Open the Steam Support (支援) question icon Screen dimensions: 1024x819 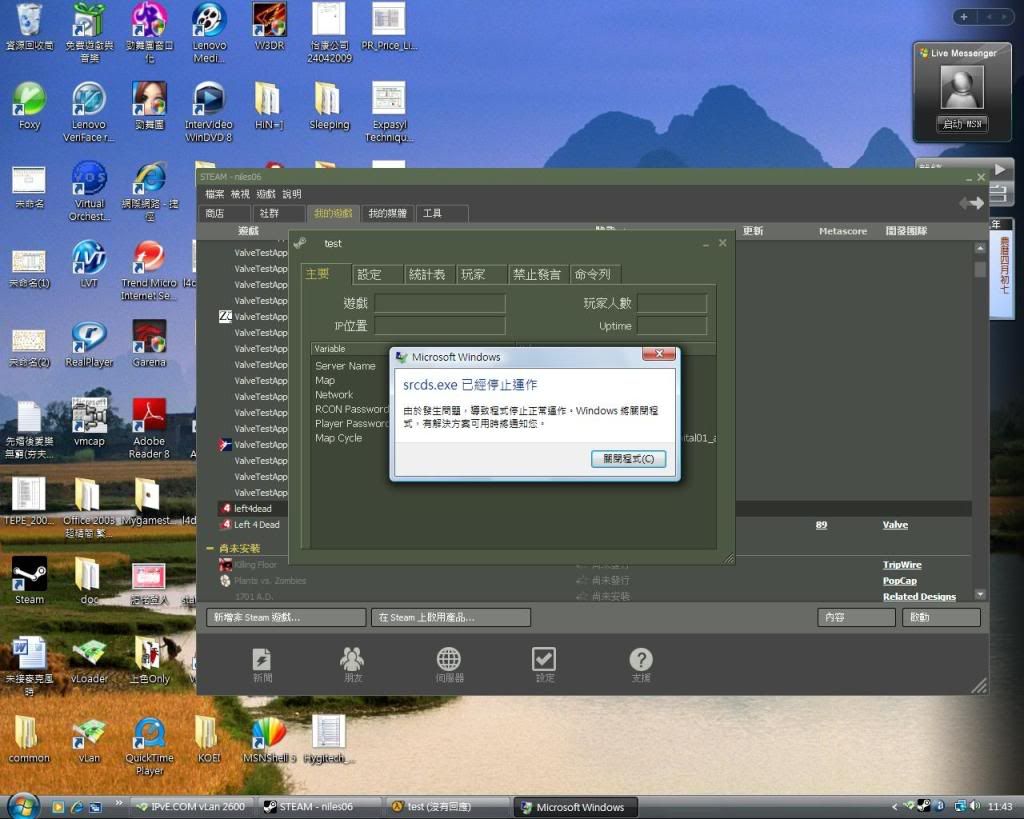640,661
